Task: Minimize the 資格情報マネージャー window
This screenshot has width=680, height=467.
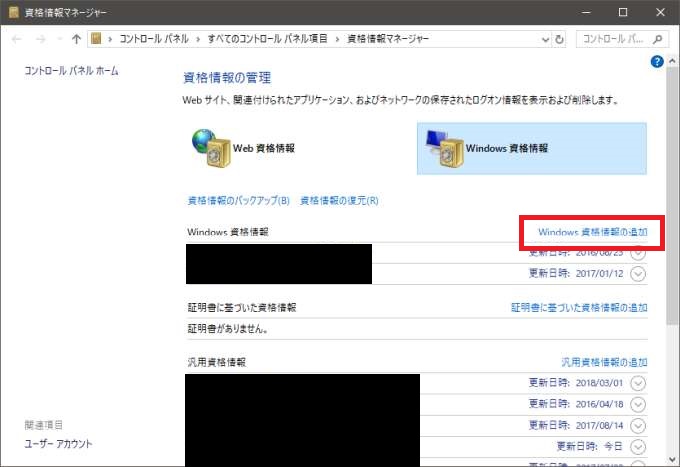Action: [586, 12]
